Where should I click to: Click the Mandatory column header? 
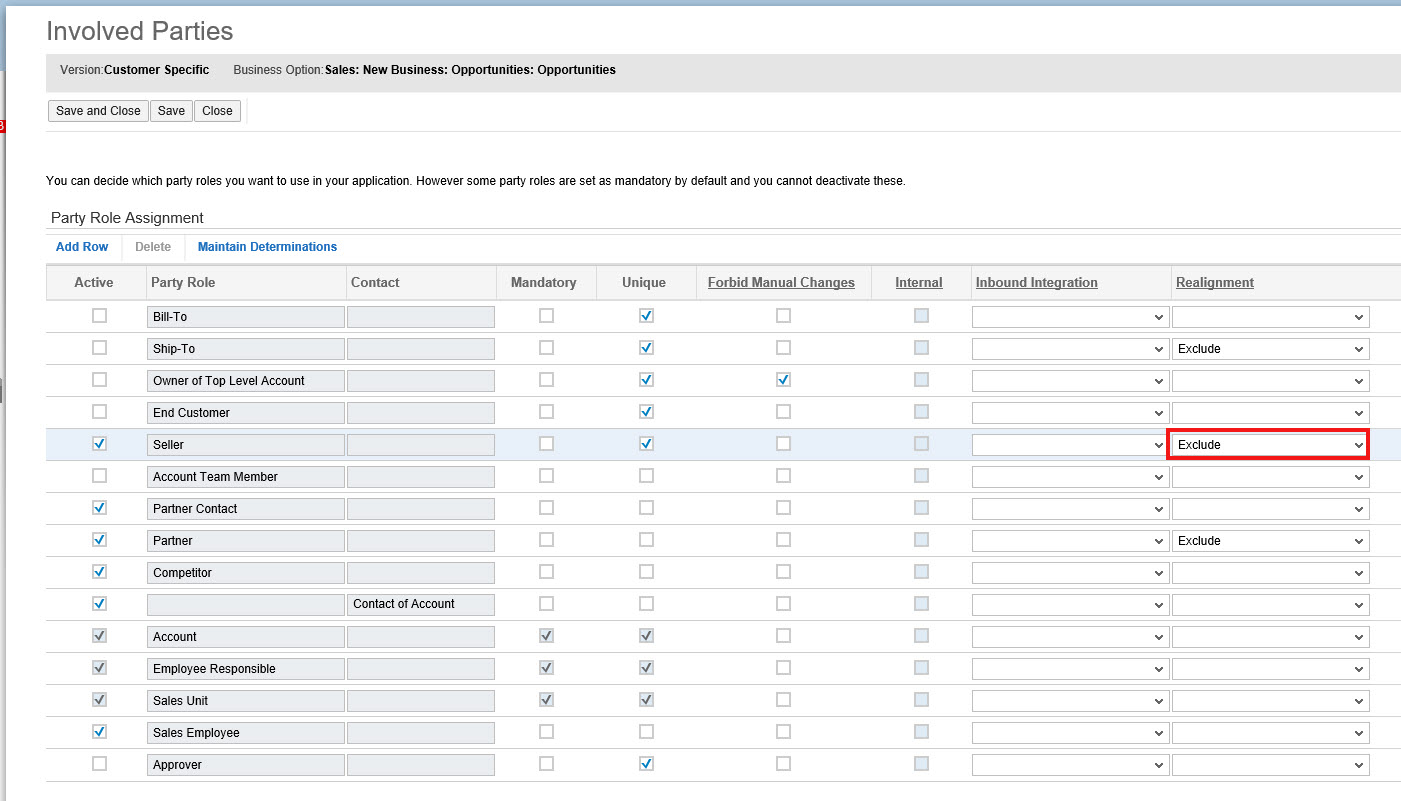point(543,283)
